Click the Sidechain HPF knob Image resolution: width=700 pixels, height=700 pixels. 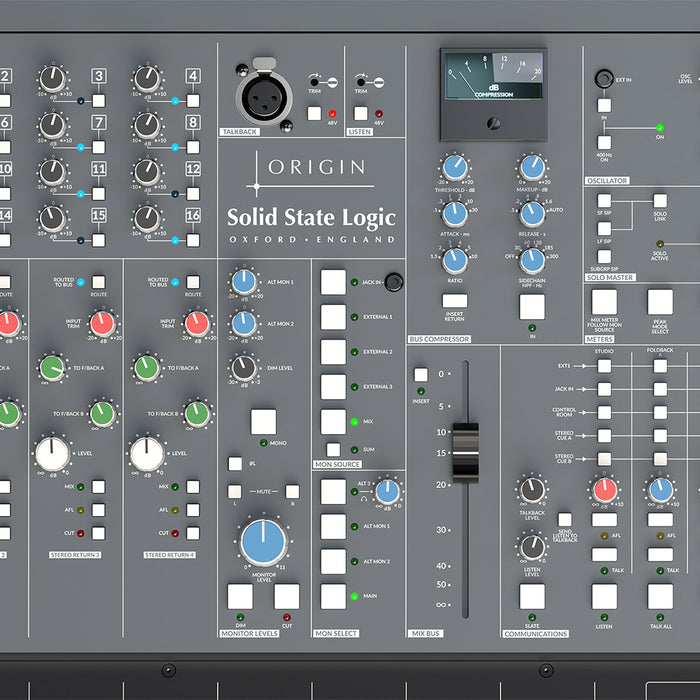point(533,259)
